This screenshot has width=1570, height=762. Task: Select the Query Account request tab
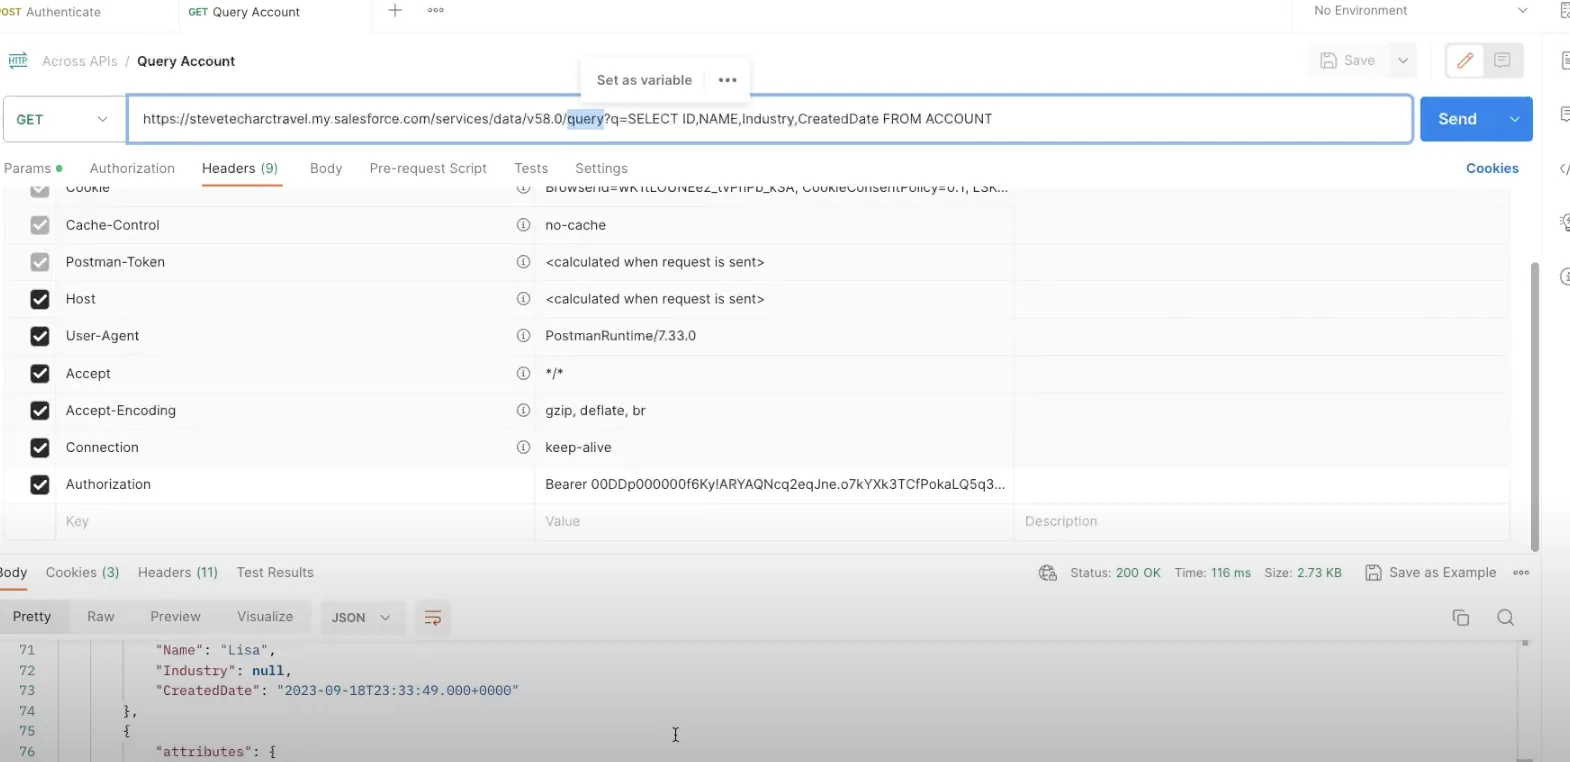[244, 12]
